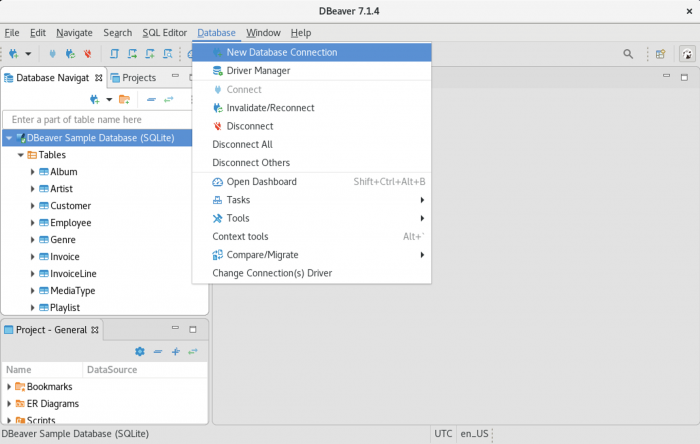
Task: Open the SQL Editor menu
Action: 164,33
